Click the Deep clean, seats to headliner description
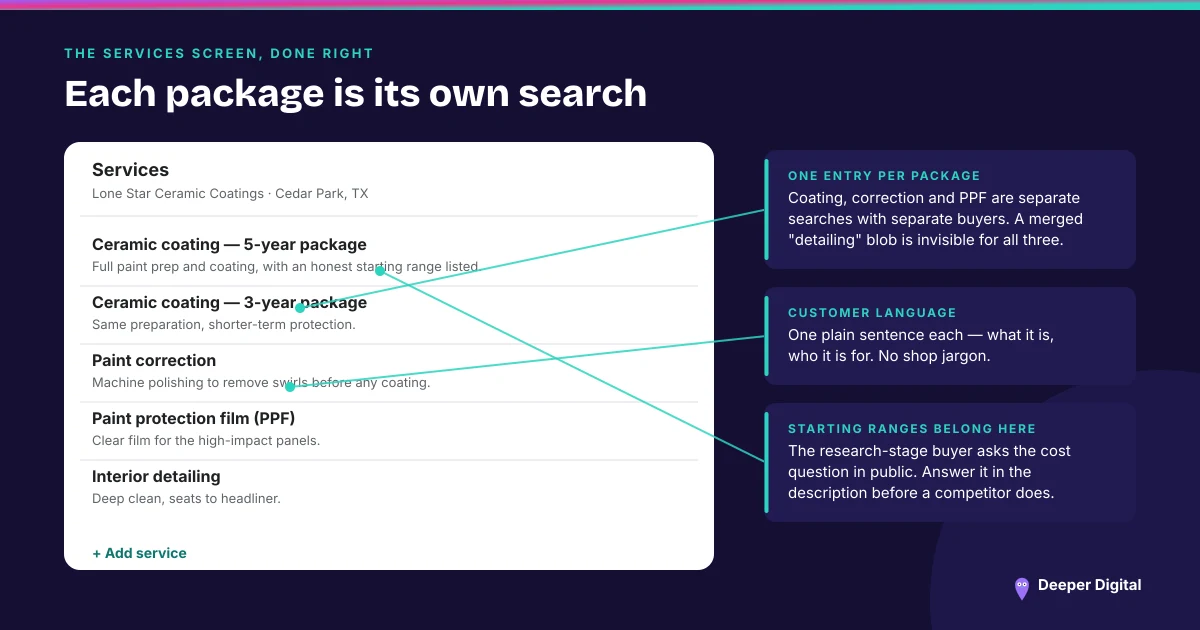Image resolution: width=1200 pixels, height=630 pixels. tap(186, 499)
